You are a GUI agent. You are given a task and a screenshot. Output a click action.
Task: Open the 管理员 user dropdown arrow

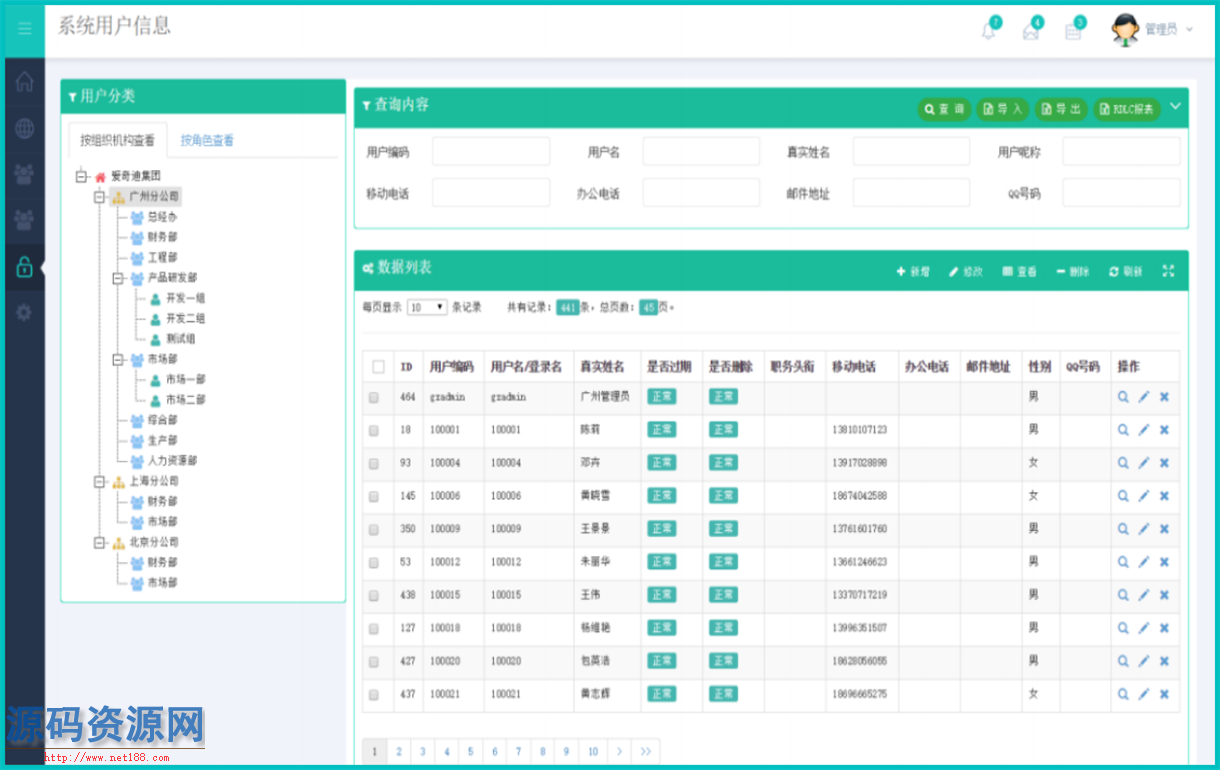pyautogui.click(x=1189, y=30)
